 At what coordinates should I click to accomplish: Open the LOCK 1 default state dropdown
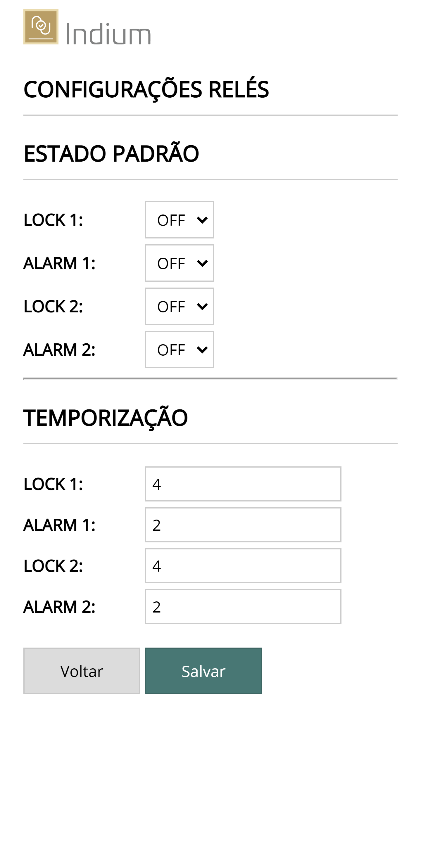(x=179, y=220)
